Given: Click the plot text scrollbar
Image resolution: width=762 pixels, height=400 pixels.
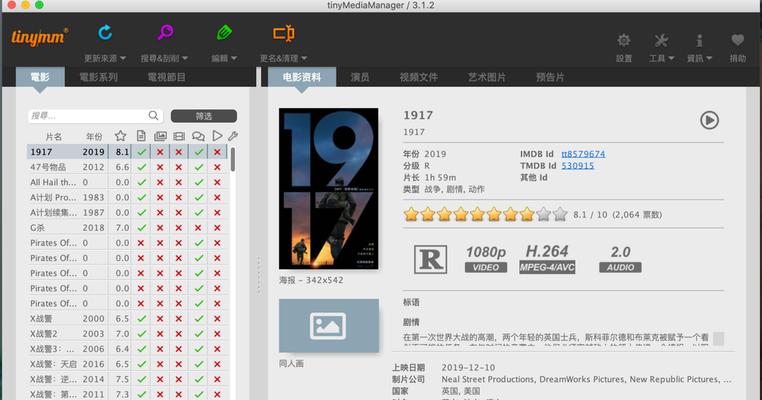Looking at the screenshot, I should (719, 338).
